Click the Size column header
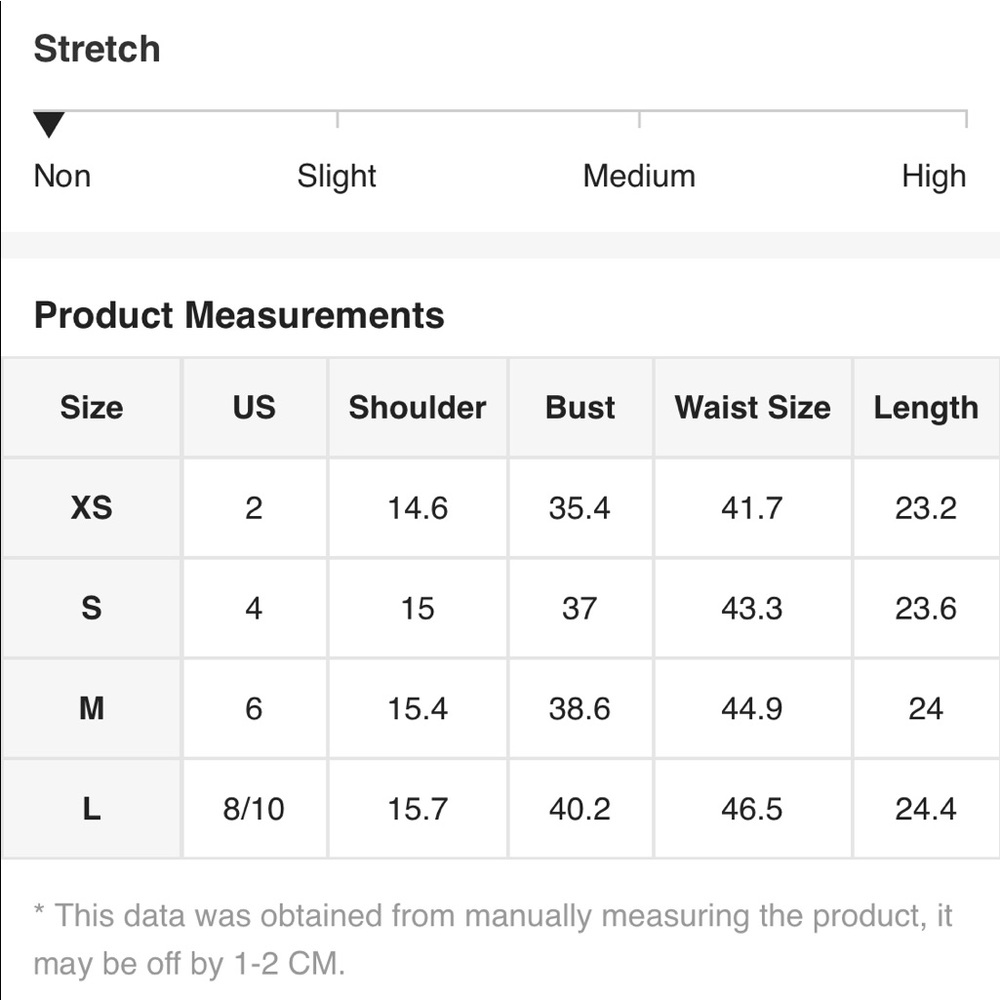The height and width of the screenshot is (1000, 1000). 92,408
